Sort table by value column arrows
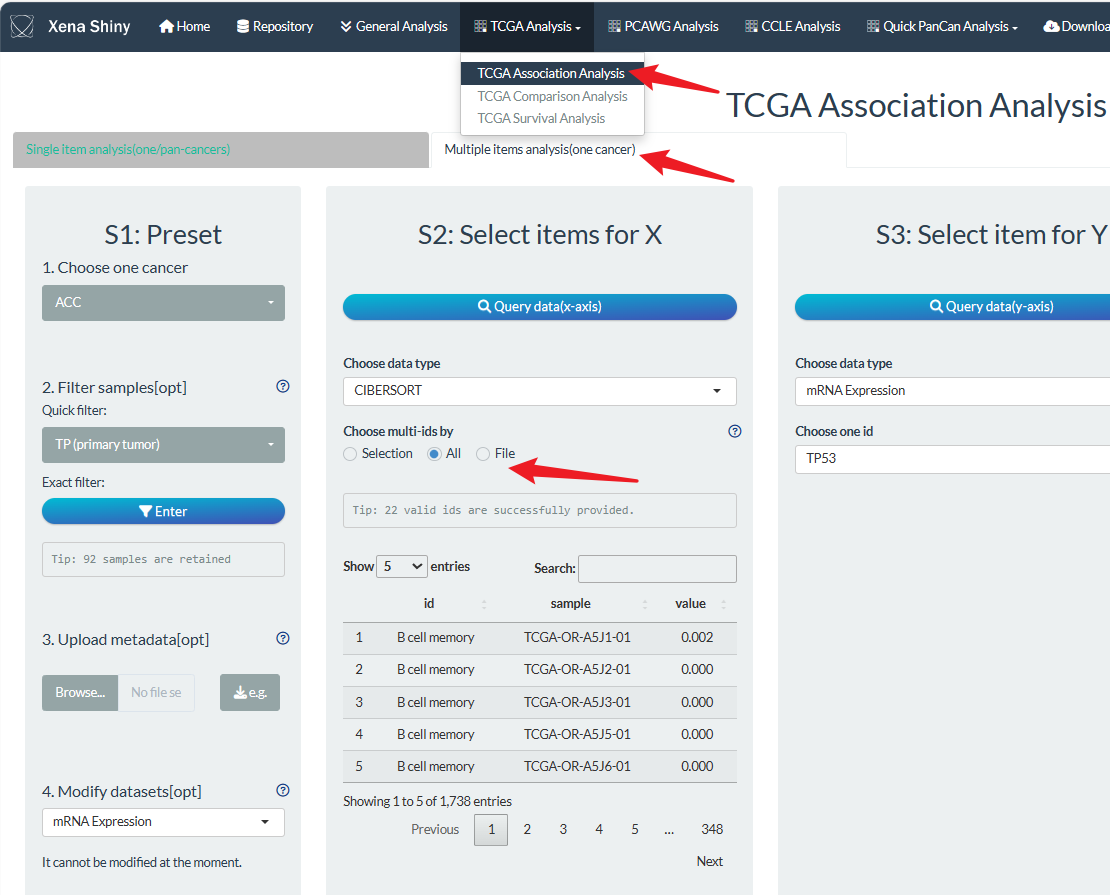The width and height of the screenshot is (1110, 895). pos(723,604)
